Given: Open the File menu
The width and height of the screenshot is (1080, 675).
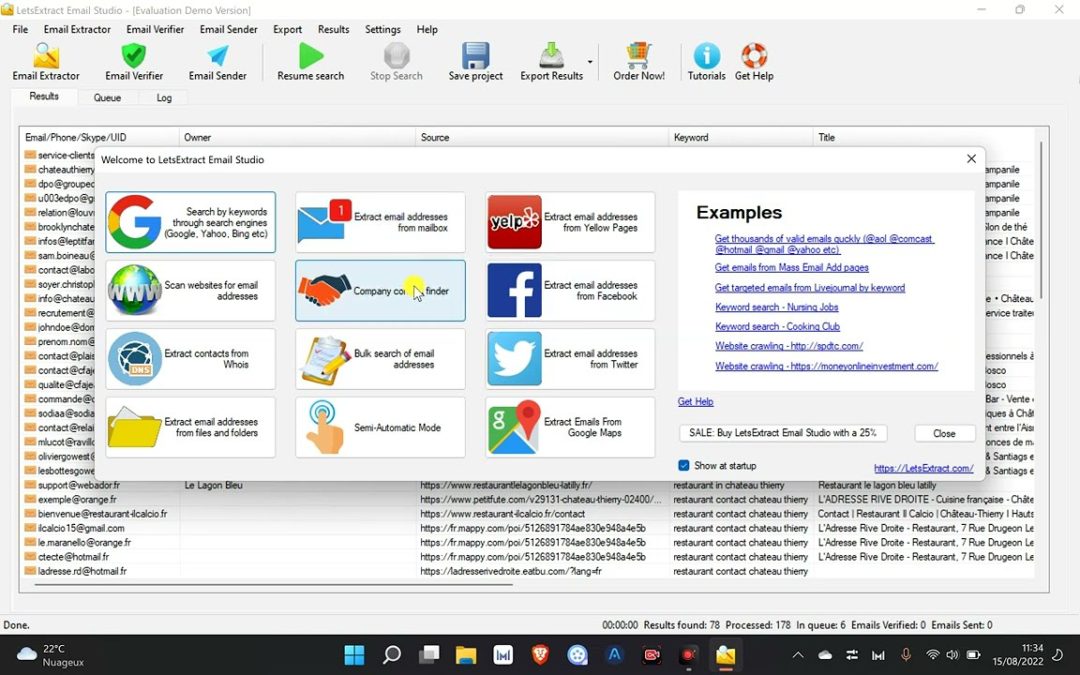Looking at the screenshot, I should coord(21,30).
